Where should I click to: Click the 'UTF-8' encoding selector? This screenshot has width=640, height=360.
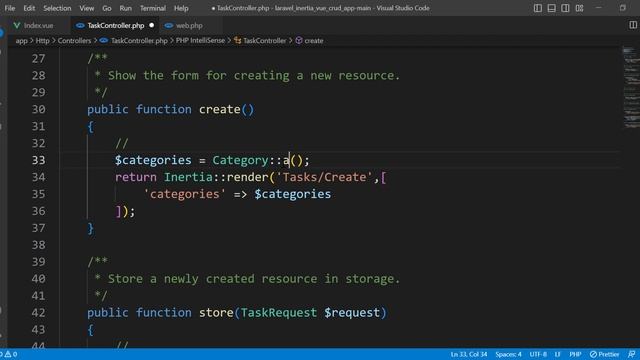[x=538, y=354]
